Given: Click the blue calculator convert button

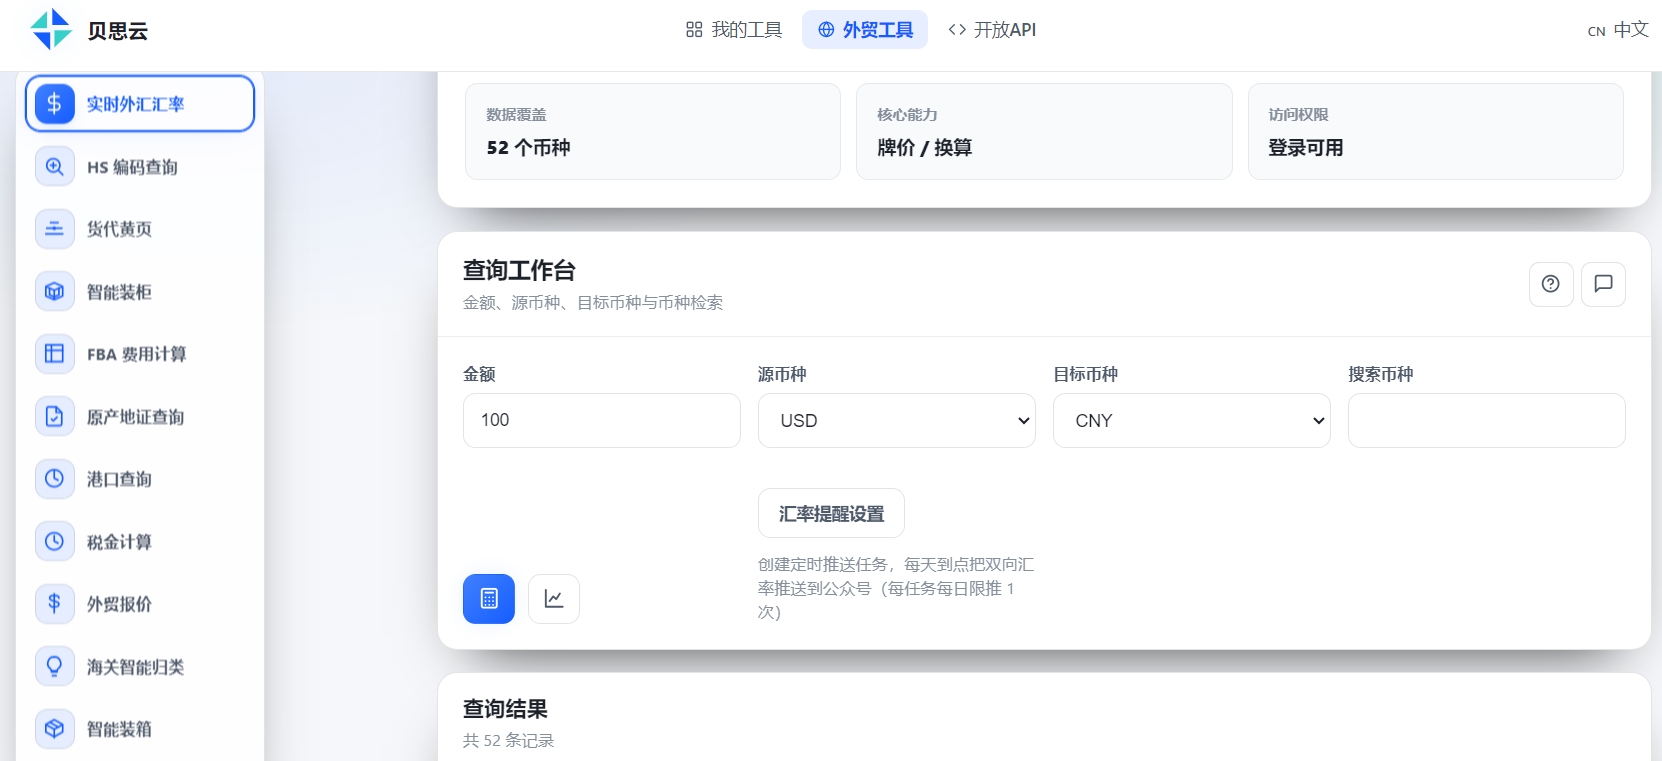Looking at the screenshot, I should click(489, 599).
